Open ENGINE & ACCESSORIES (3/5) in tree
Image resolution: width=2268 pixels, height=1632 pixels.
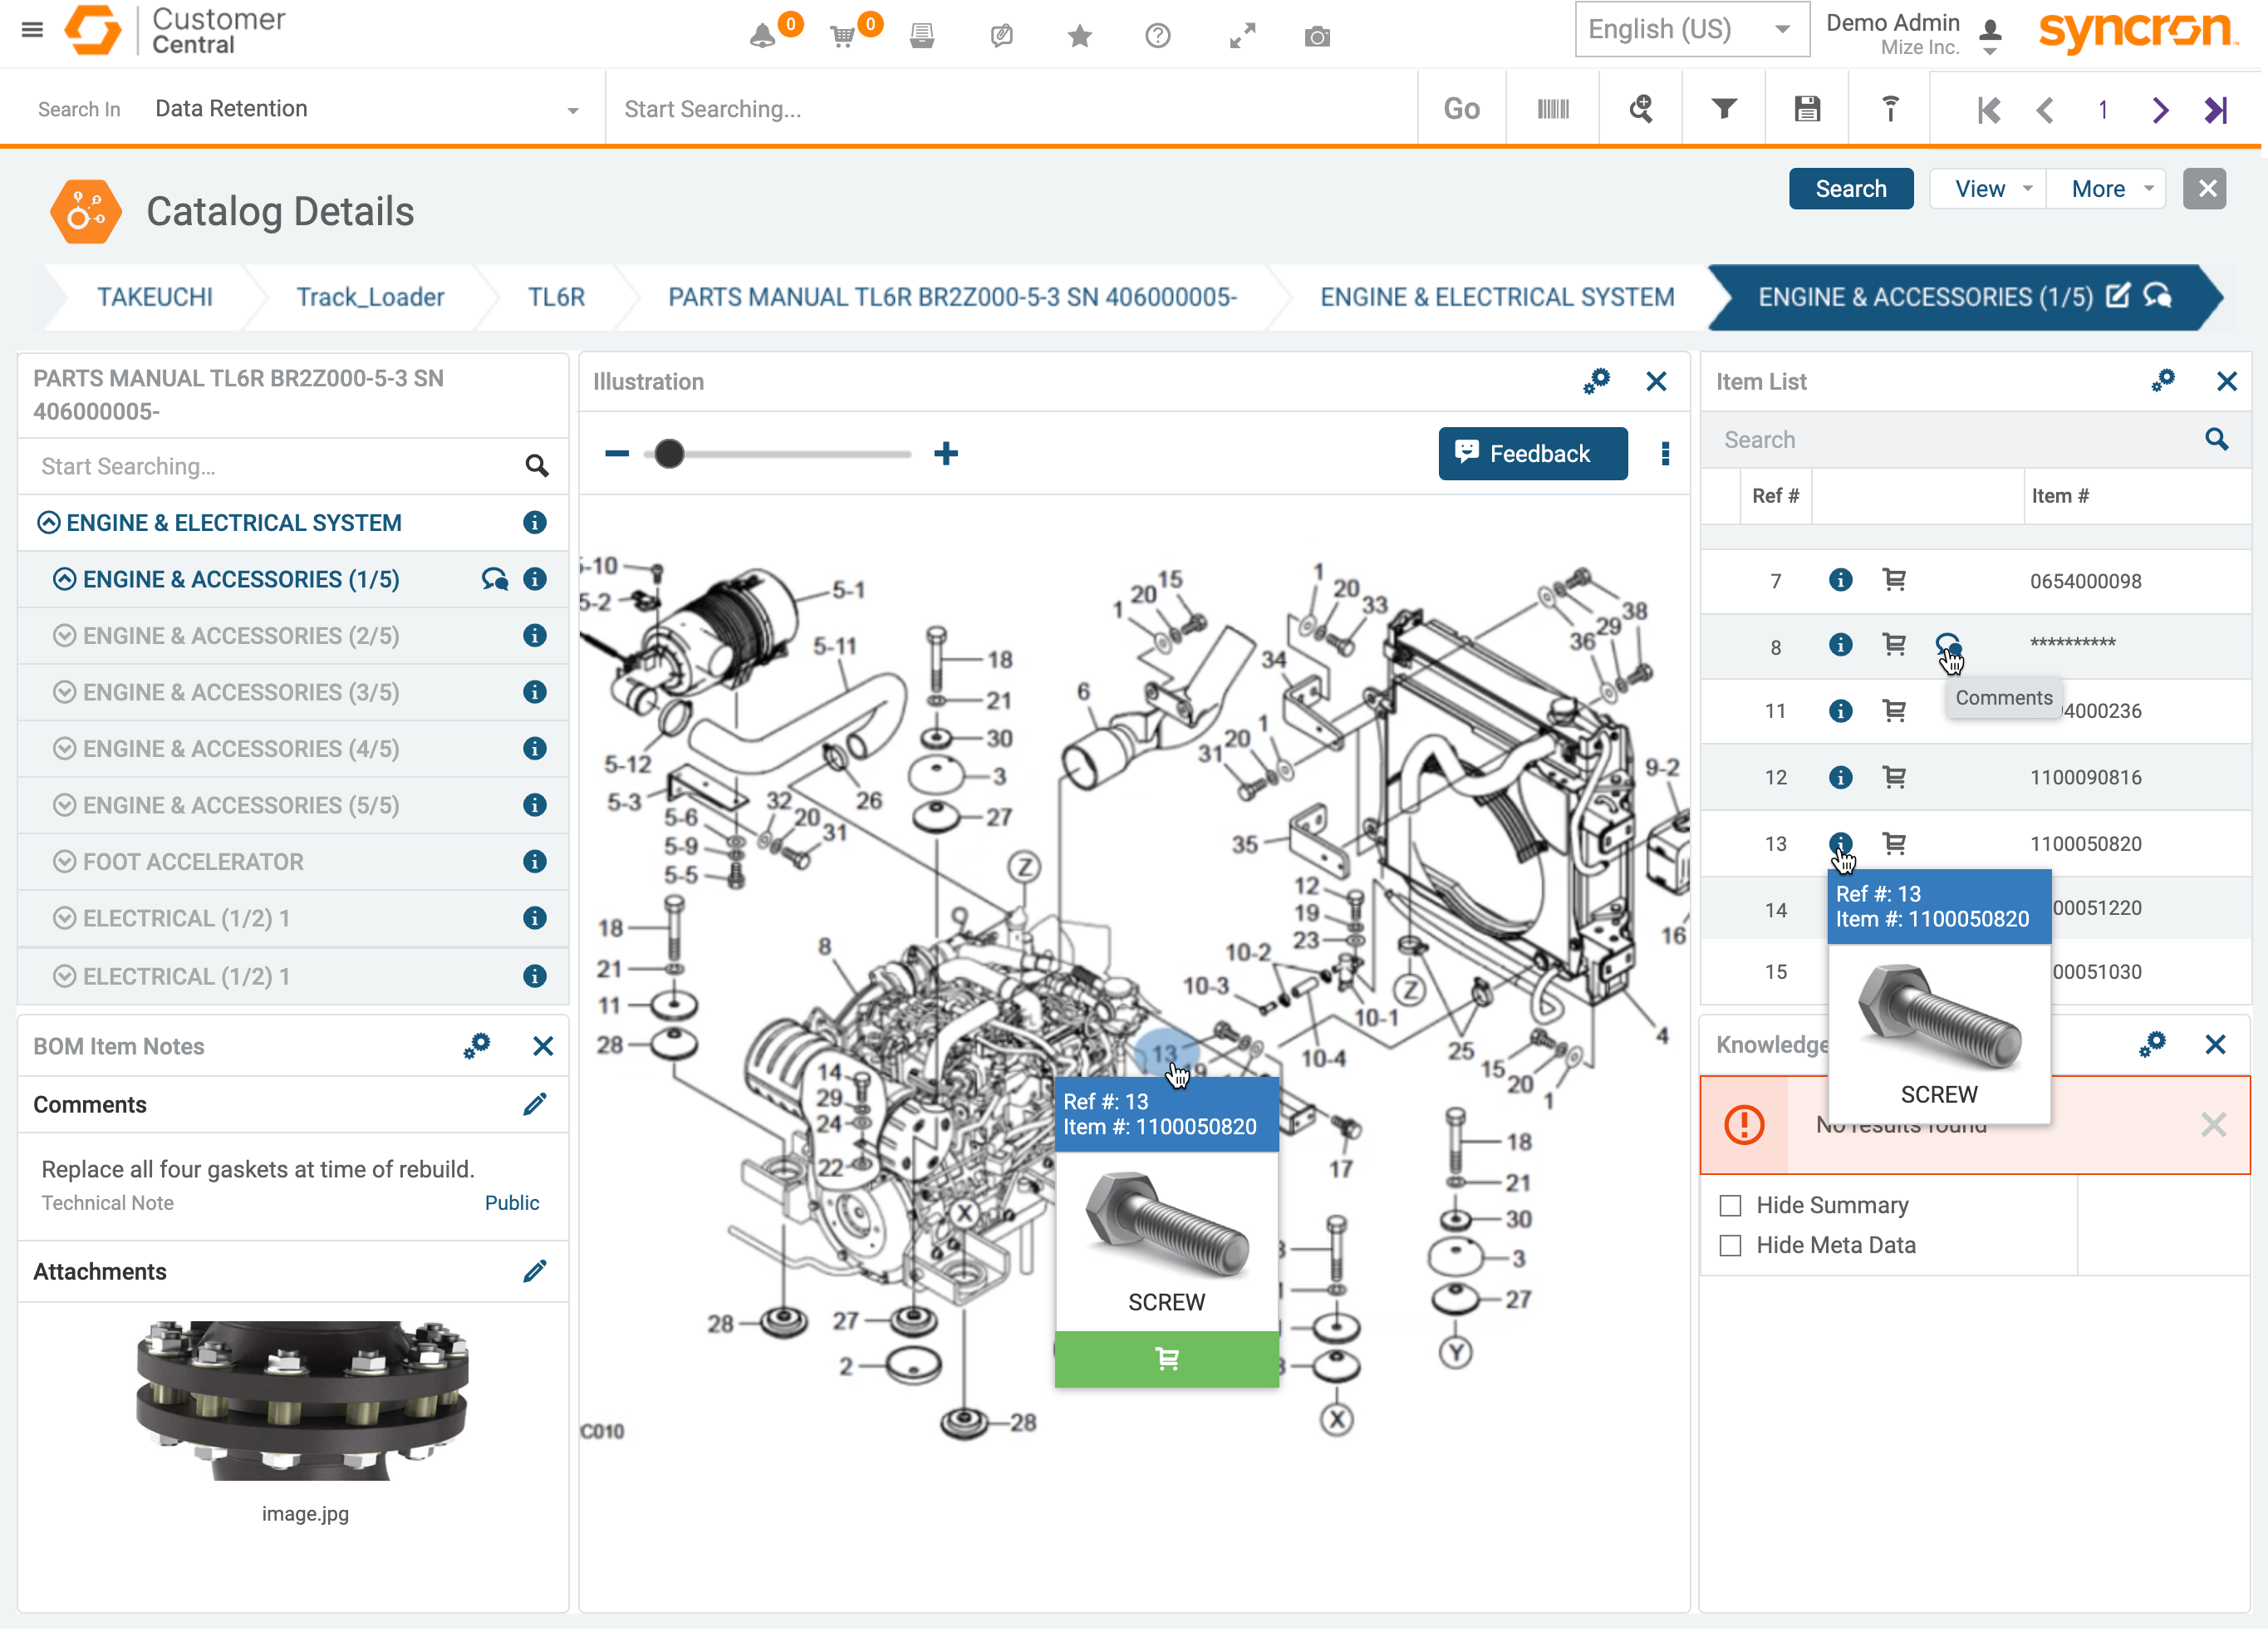(241, 692)
